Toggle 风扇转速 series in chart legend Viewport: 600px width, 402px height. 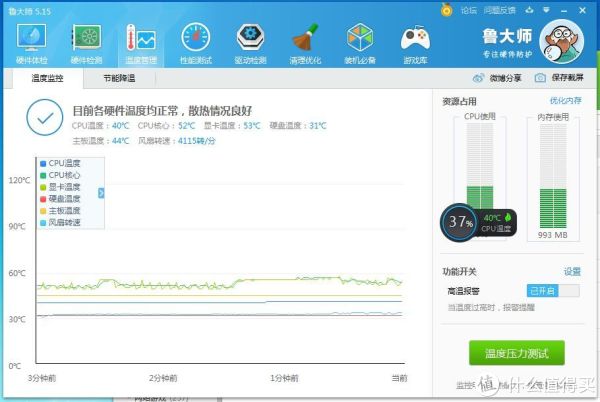coord(60,223)
